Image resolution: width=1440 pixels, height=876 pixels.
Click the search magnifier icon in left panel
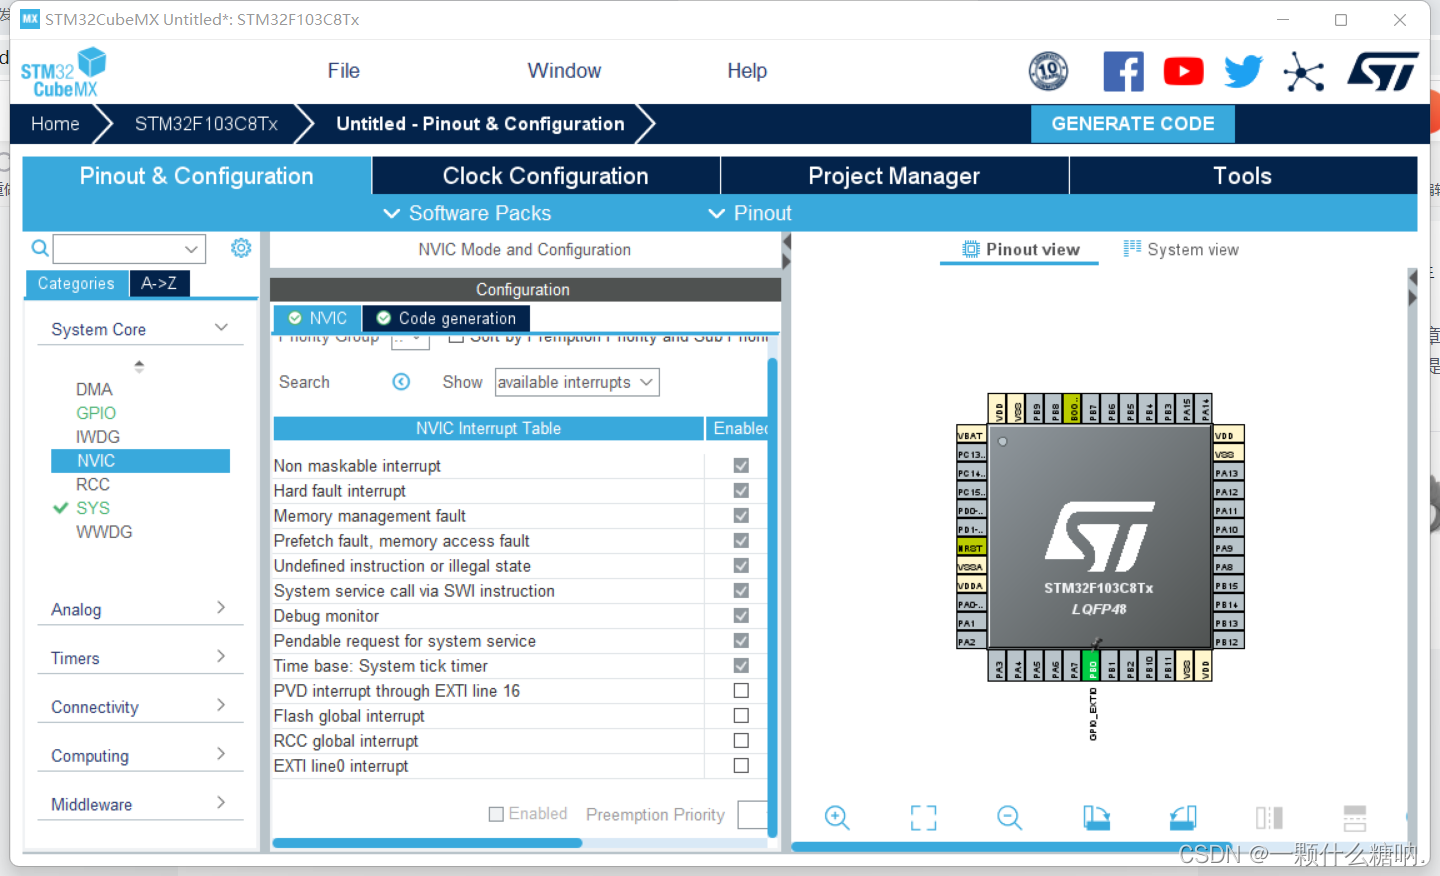pyautogui.click(x=40, y=248)
